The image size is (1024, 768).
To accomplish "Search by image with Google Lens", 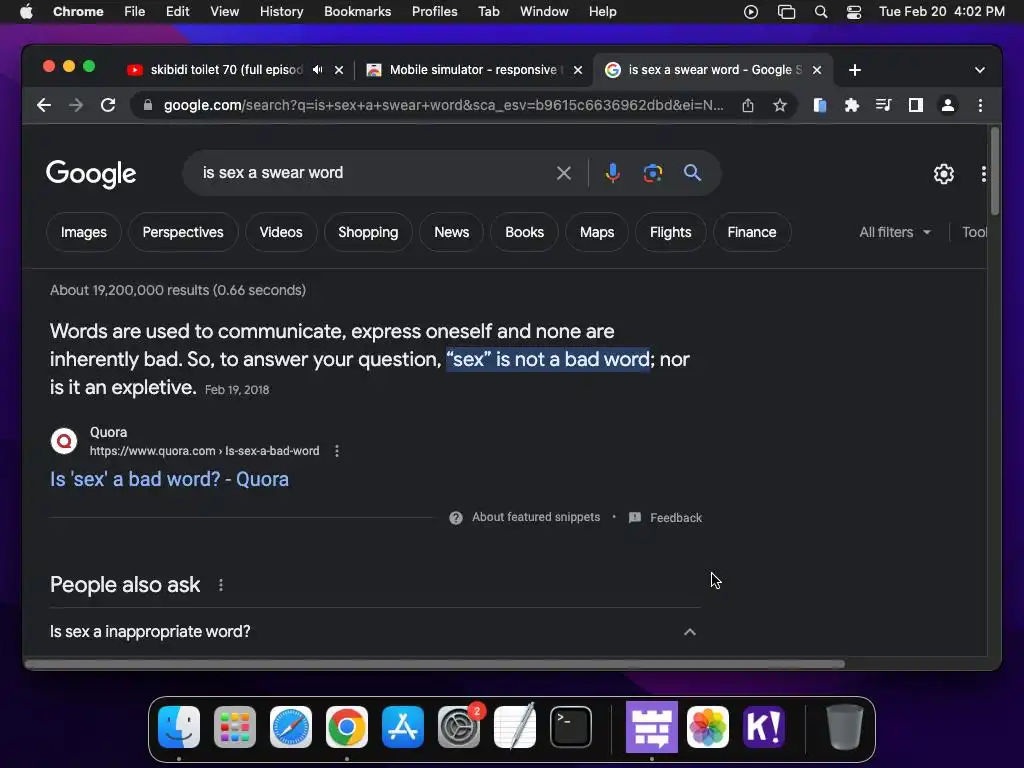I will pyautogui.click(x=652, y=173).
